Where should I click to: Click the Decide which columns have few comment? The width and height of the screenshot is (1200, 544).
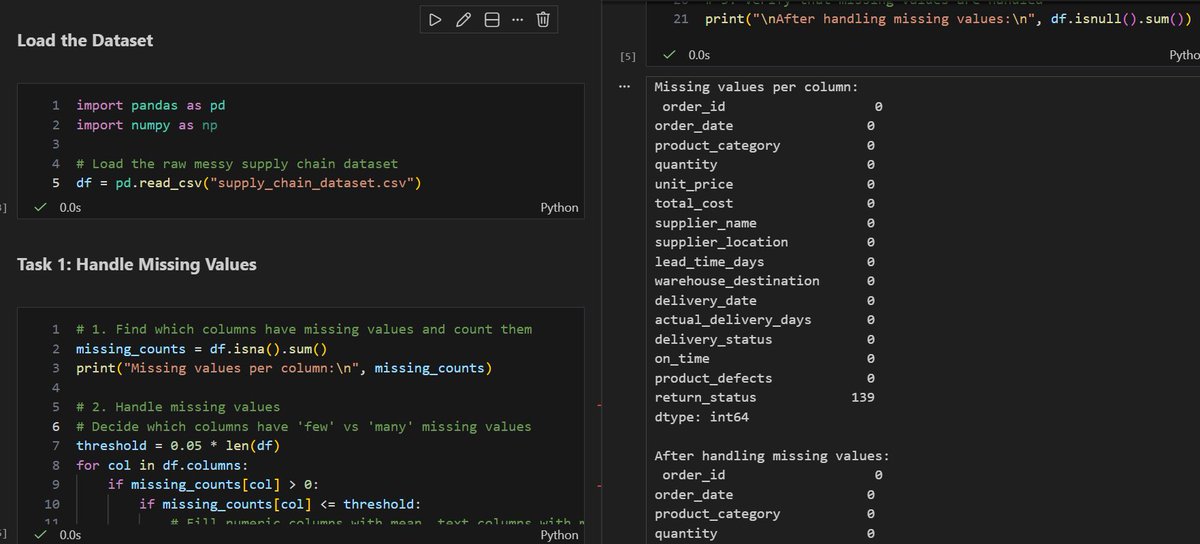point(304,426)
